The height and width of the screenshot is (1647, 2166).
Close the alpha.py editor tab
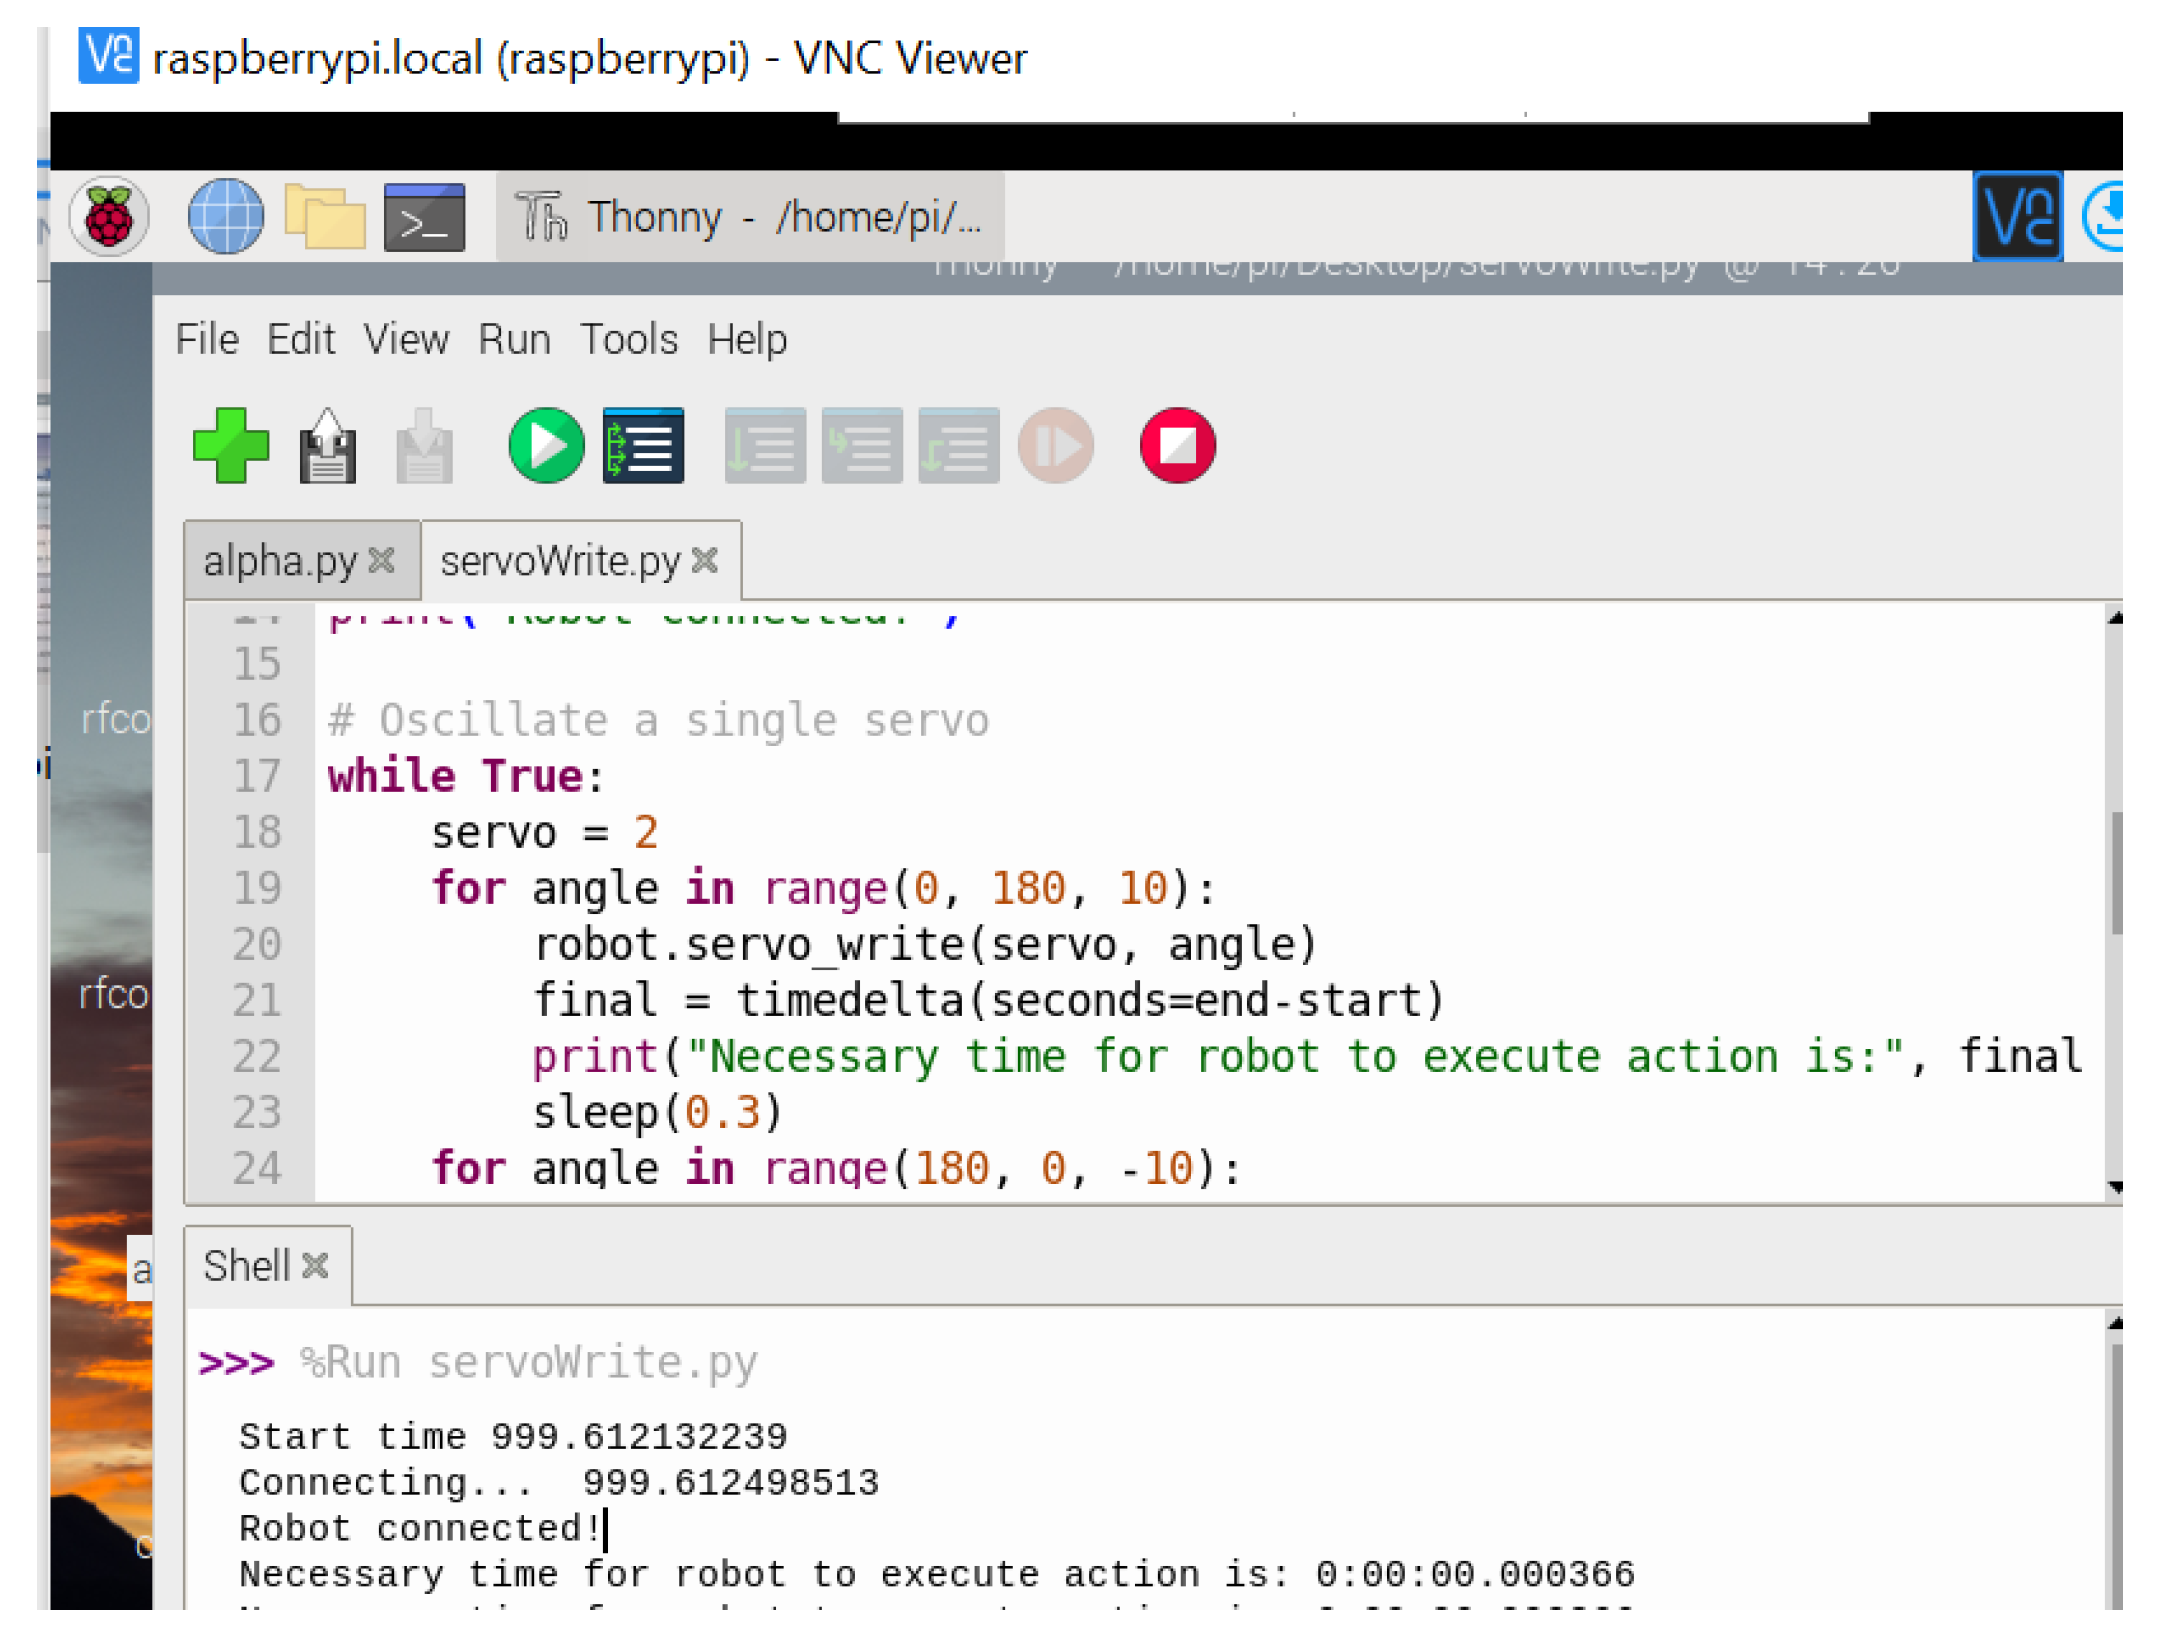381,561
